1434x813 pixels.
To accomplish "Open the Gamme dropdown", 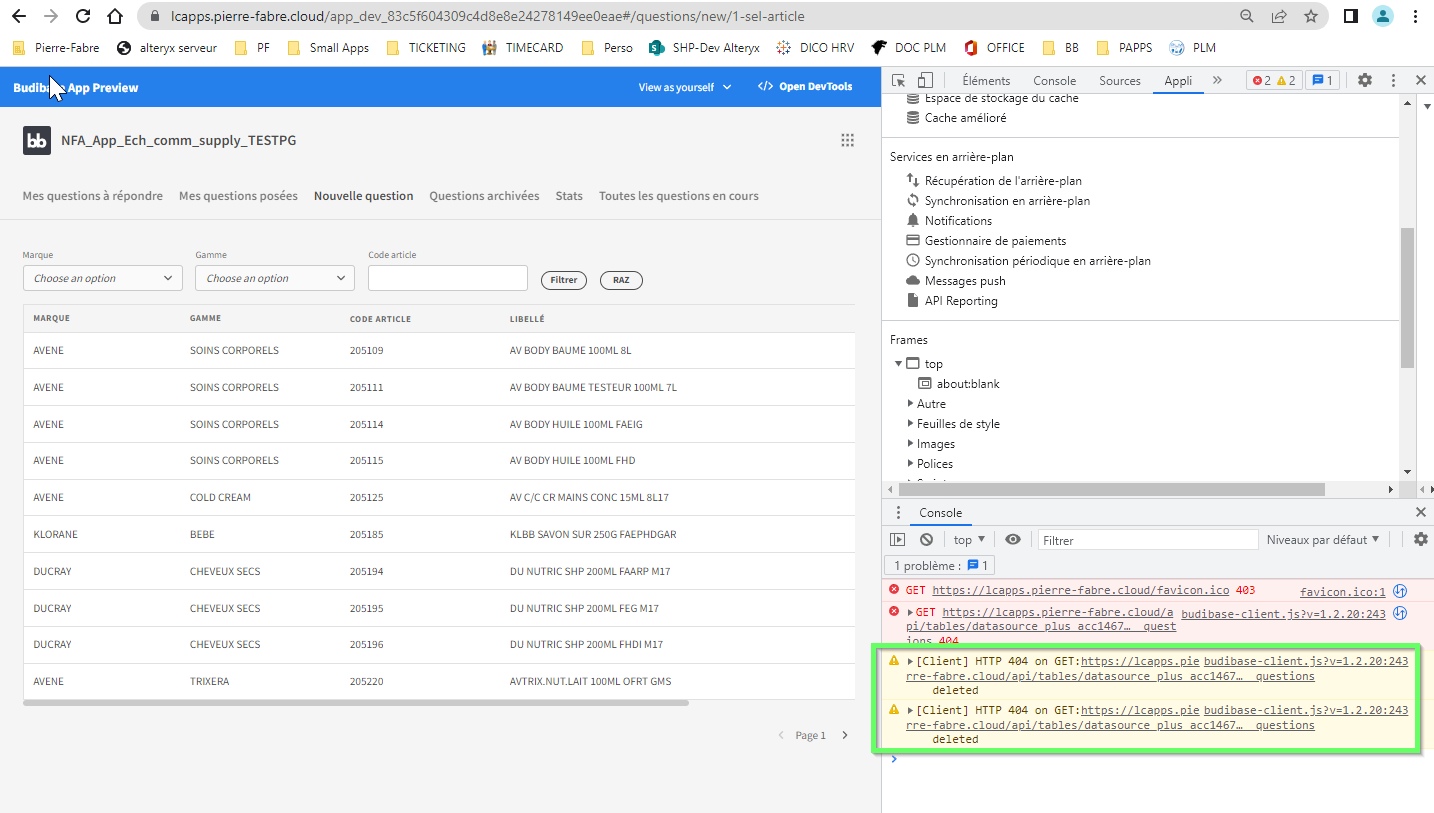I will pos(275,278).
